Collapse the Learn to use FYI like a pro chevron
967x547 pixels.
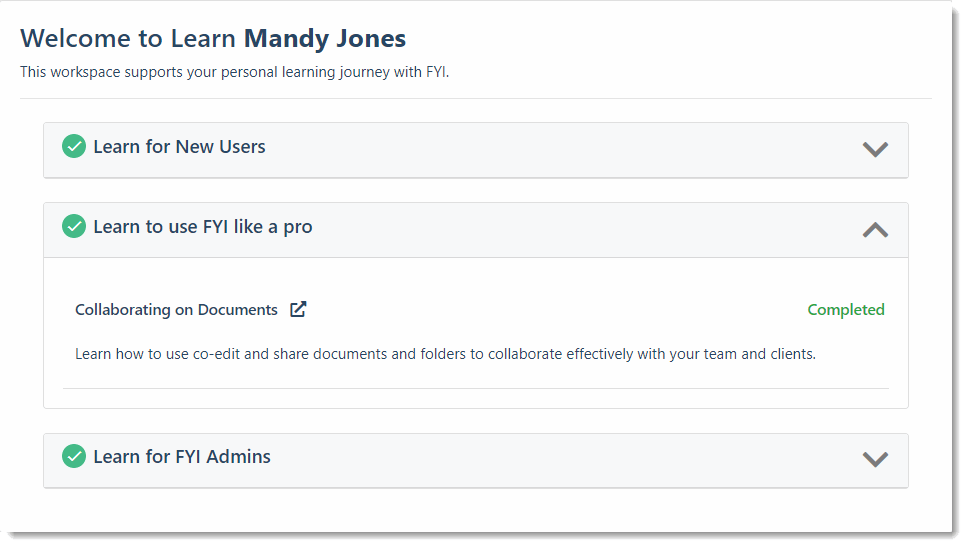tap(875, 230)
